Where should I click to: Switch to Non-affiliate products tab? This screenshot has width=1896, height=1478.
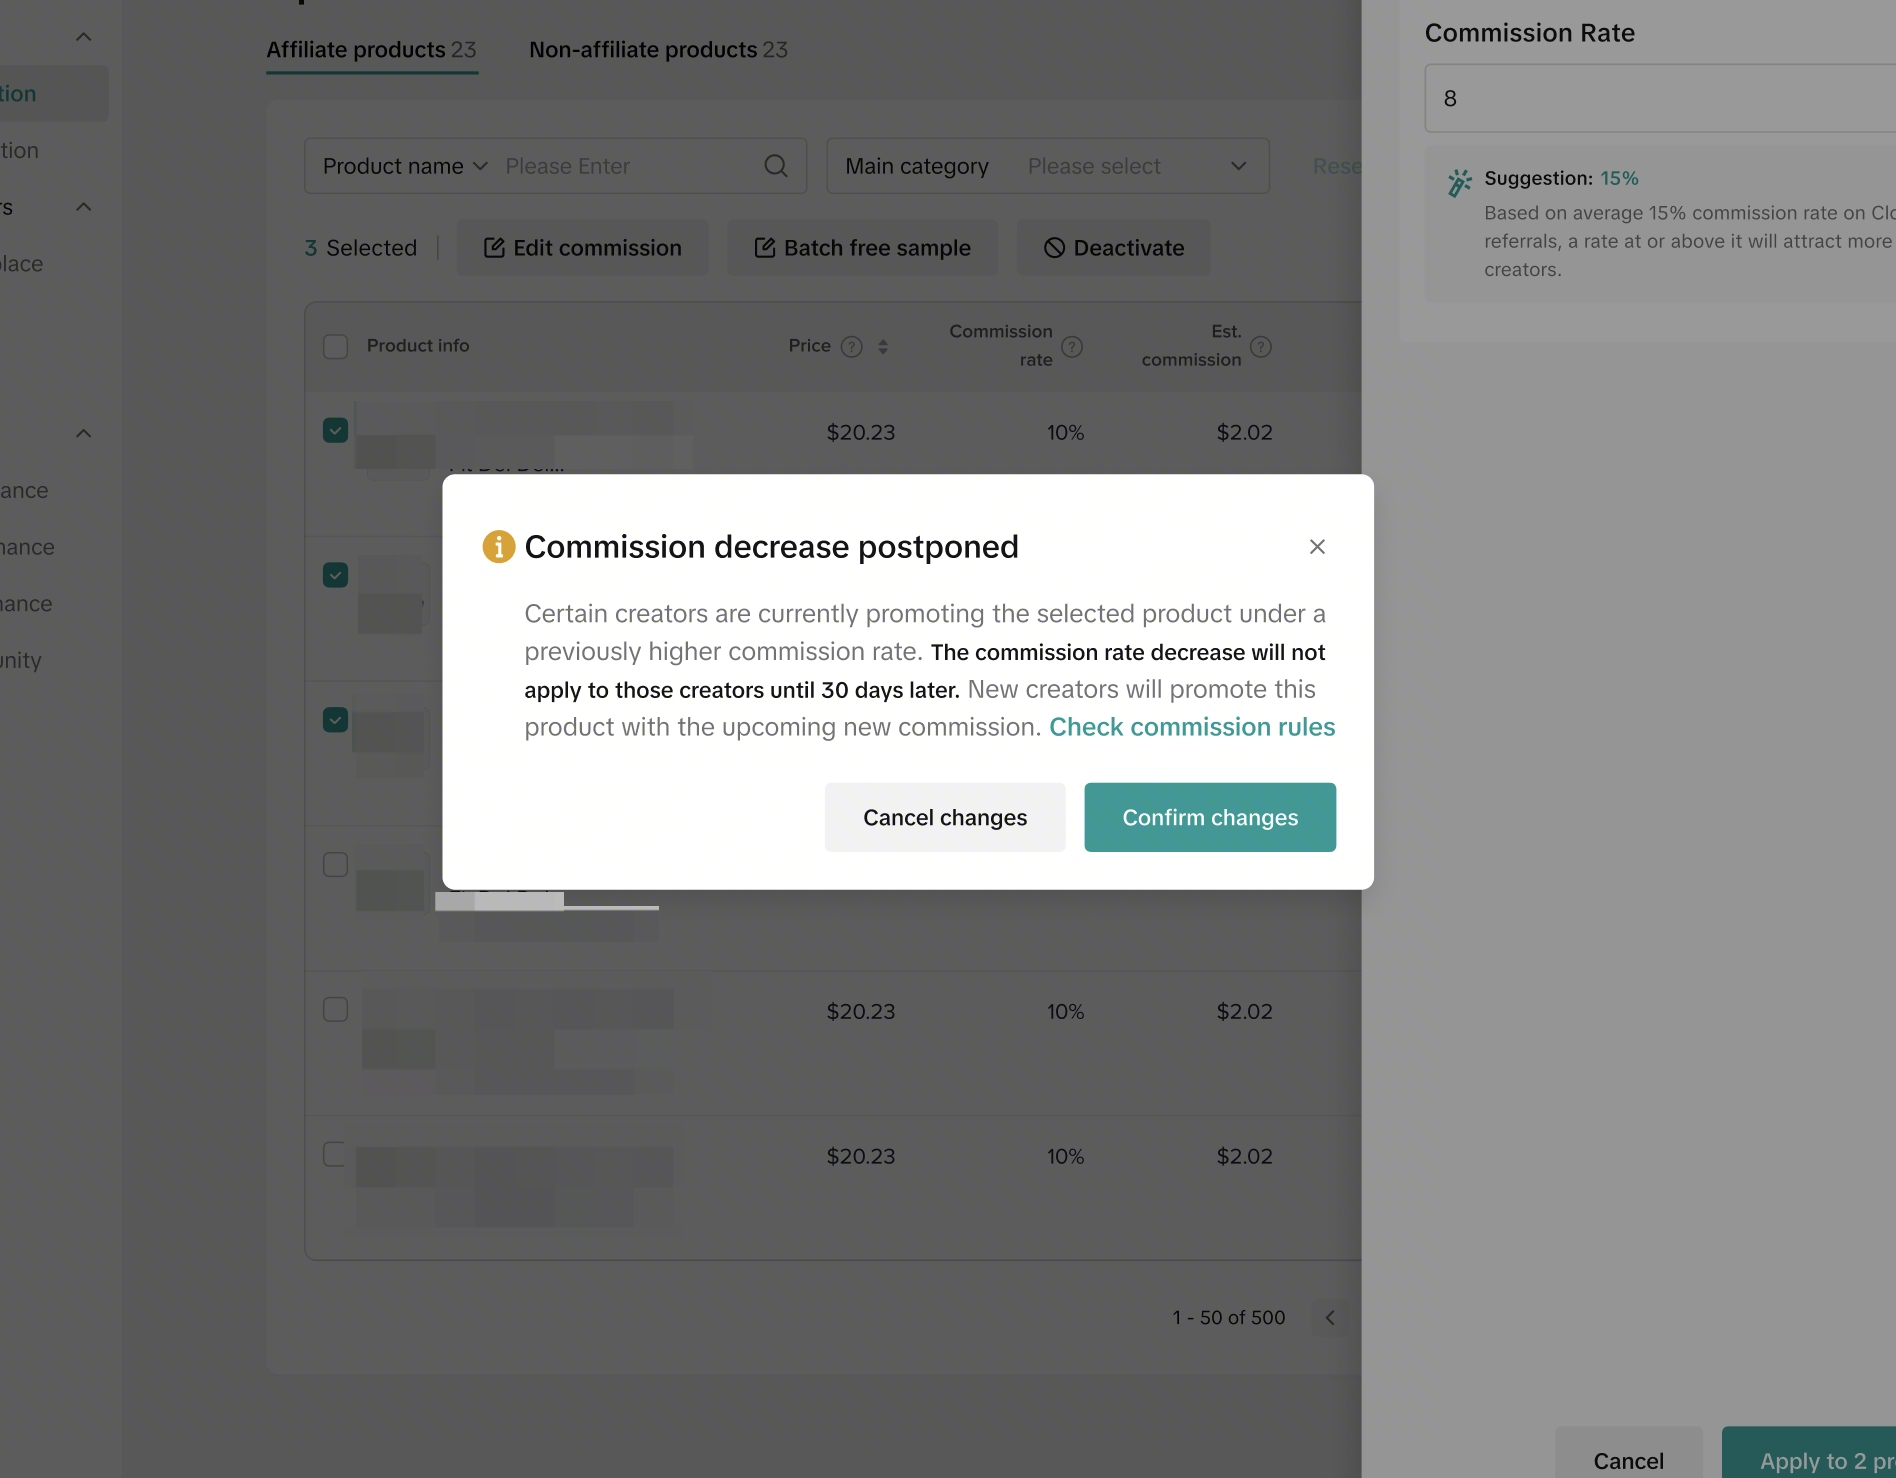click(658, 50)
